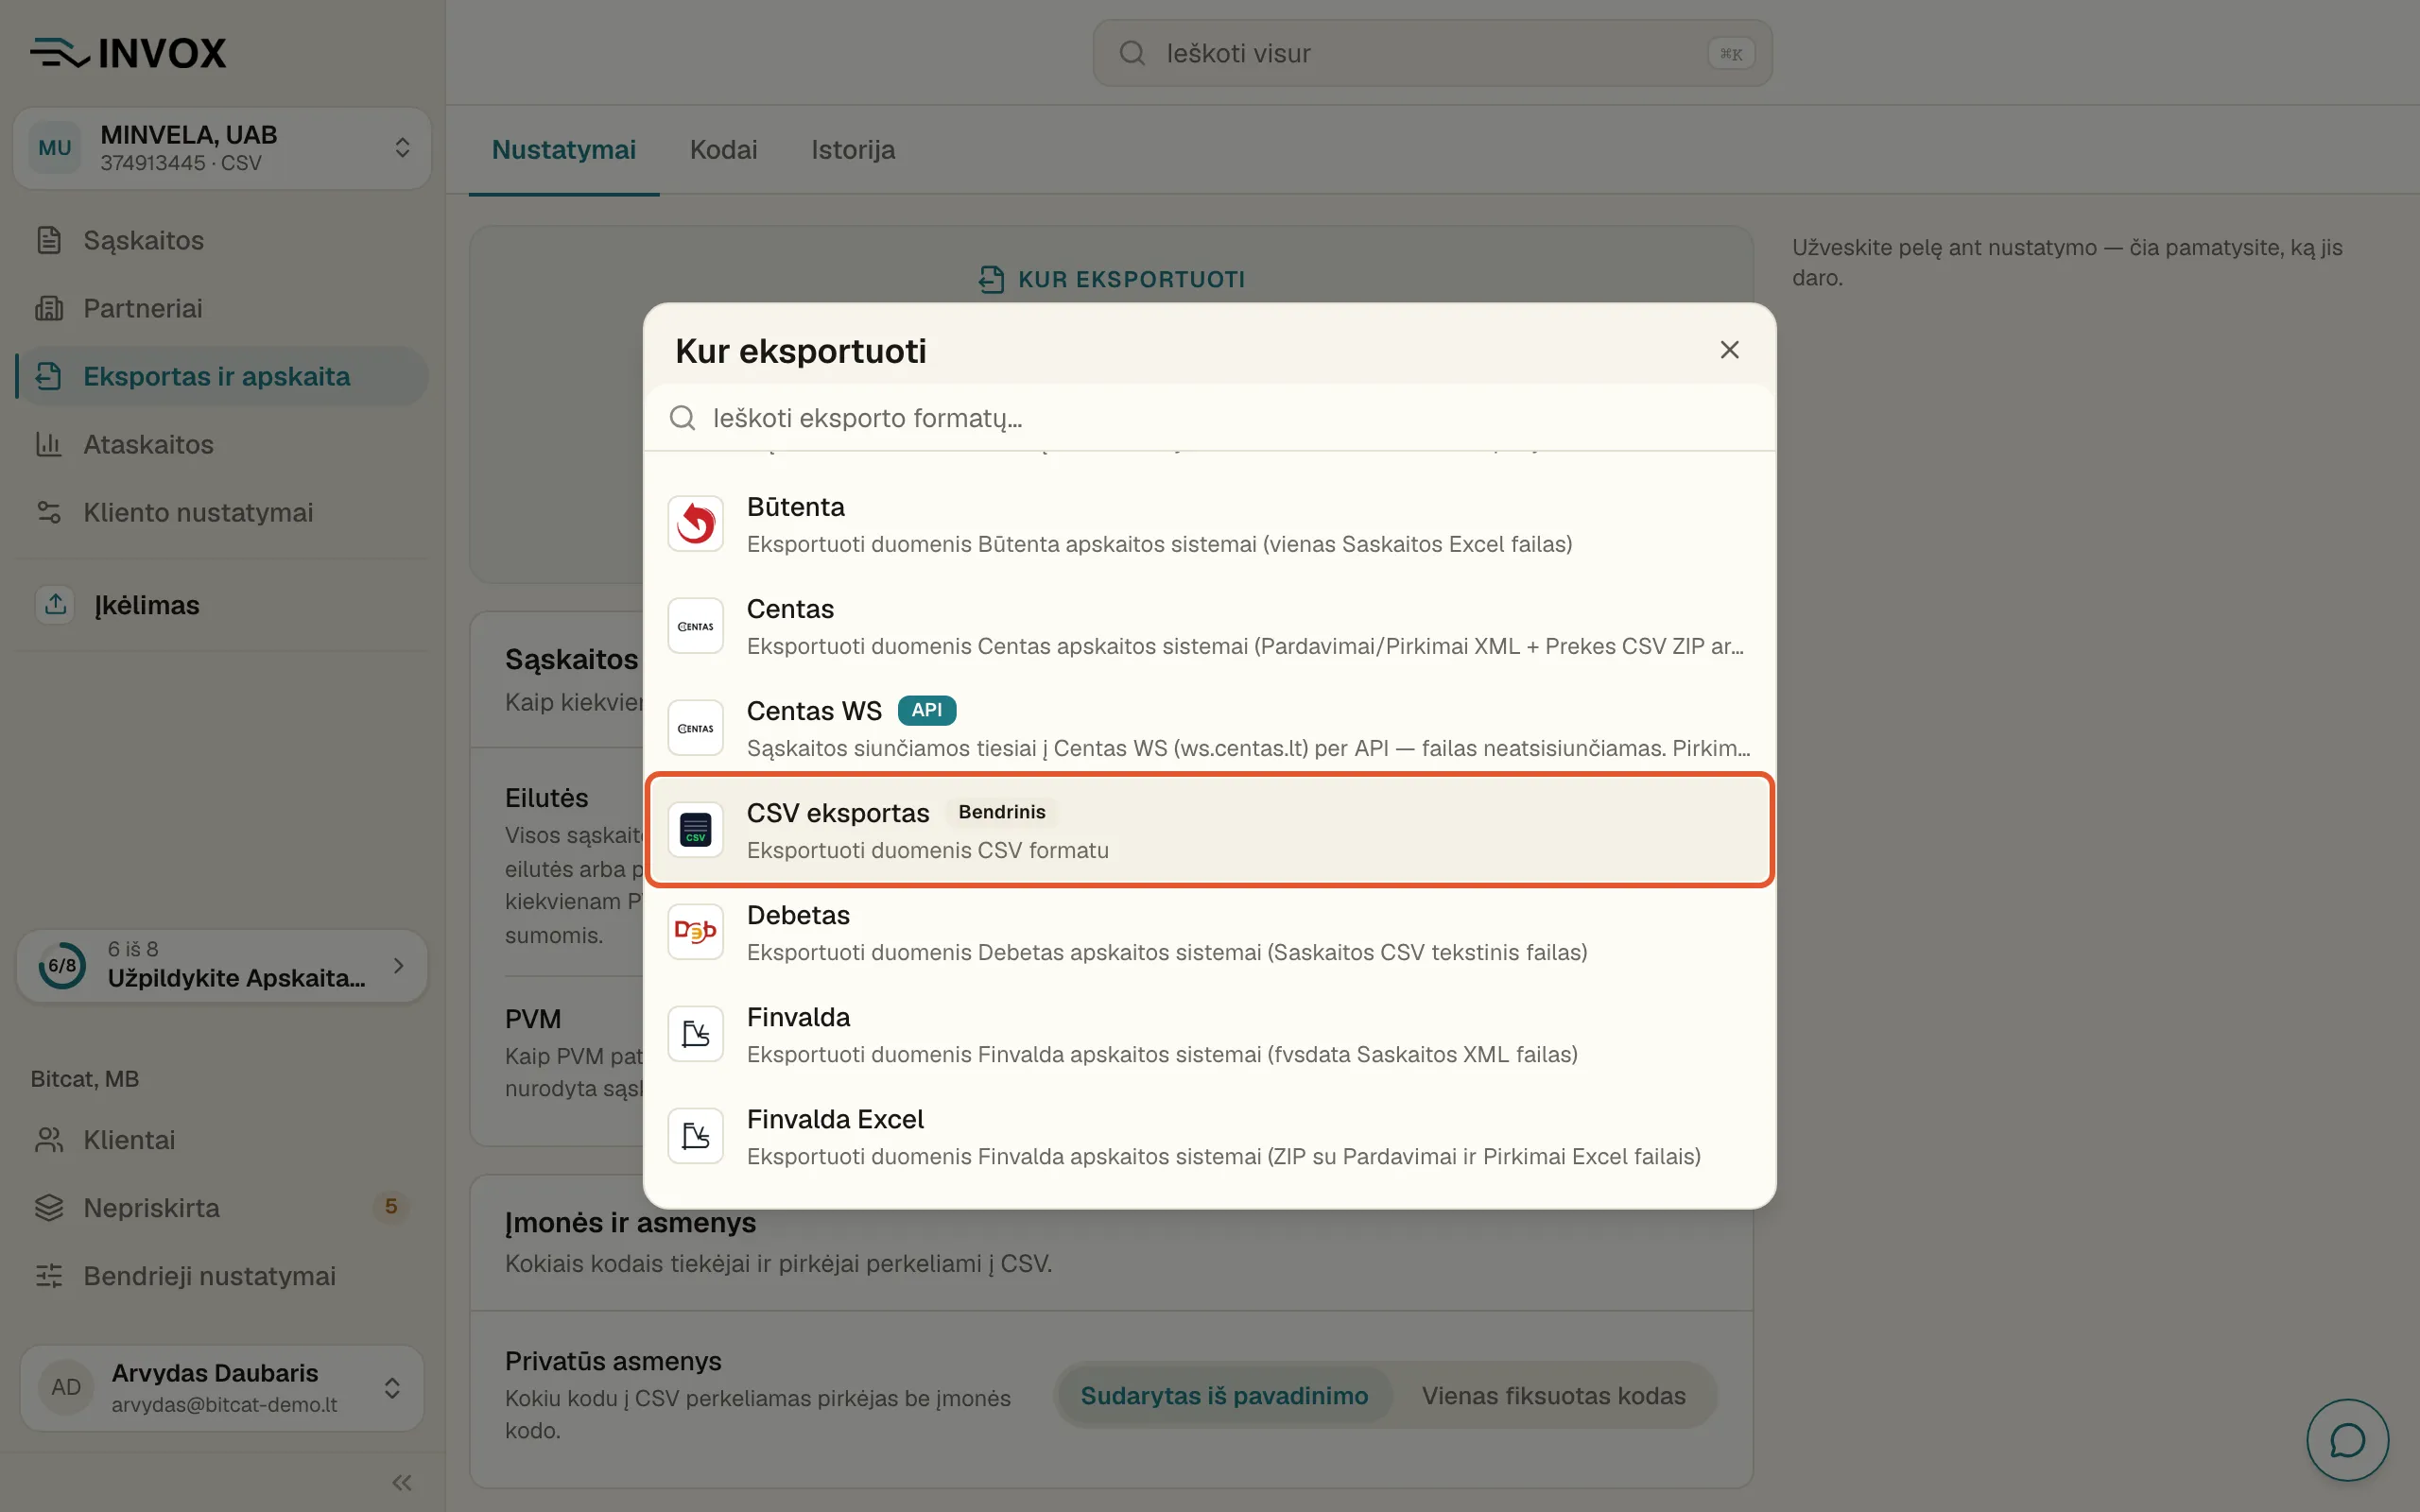Switch to the Kodai tab
Viewport: 2420px width, 1512px height.
click(723, 150)
